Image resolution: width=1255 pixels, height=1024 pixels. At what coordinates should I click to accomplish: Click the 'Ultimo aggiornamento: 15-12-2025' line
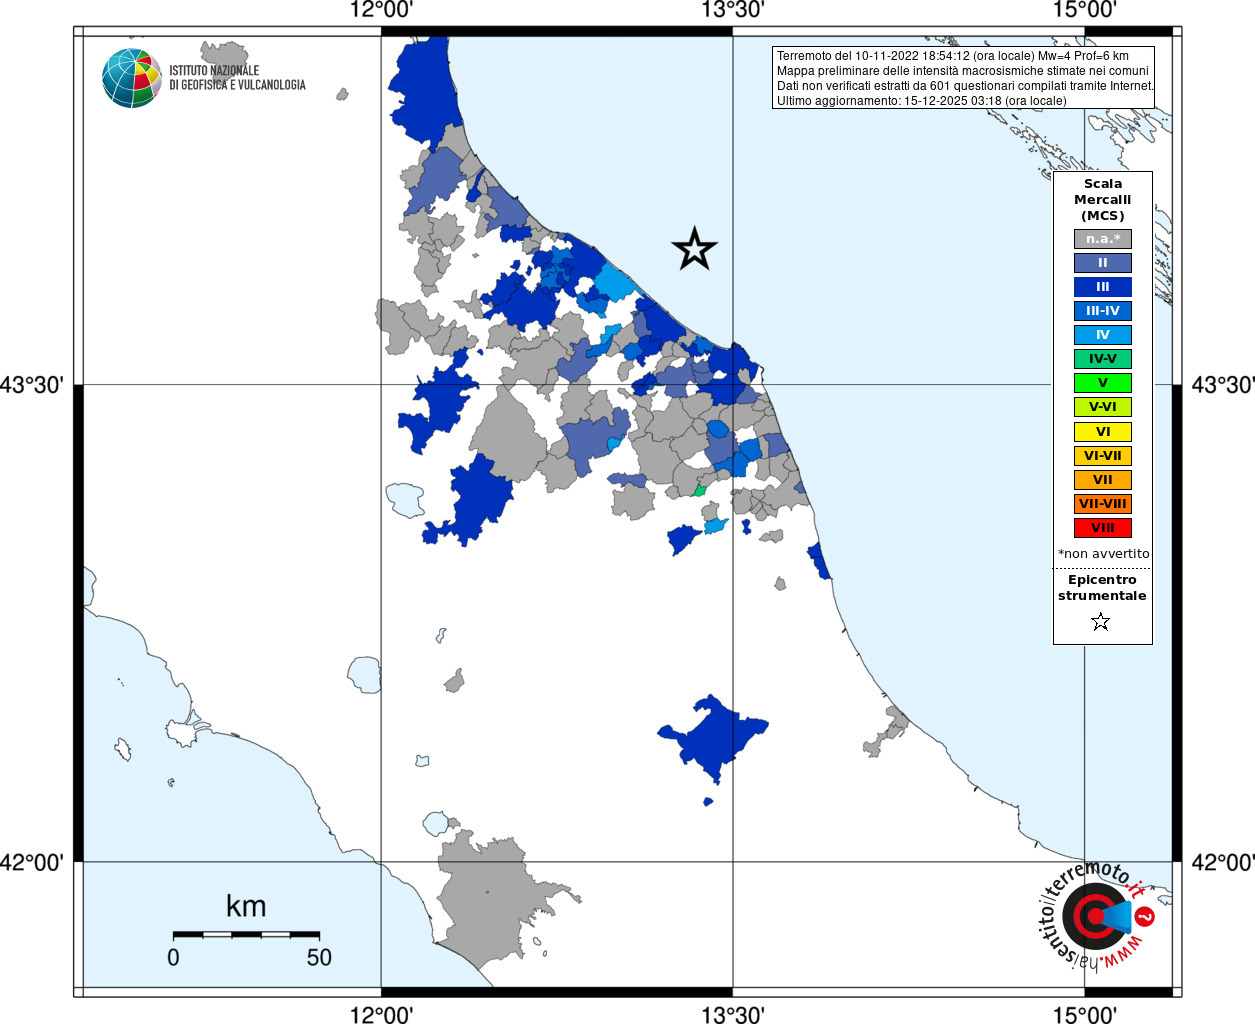coord(922,101)
